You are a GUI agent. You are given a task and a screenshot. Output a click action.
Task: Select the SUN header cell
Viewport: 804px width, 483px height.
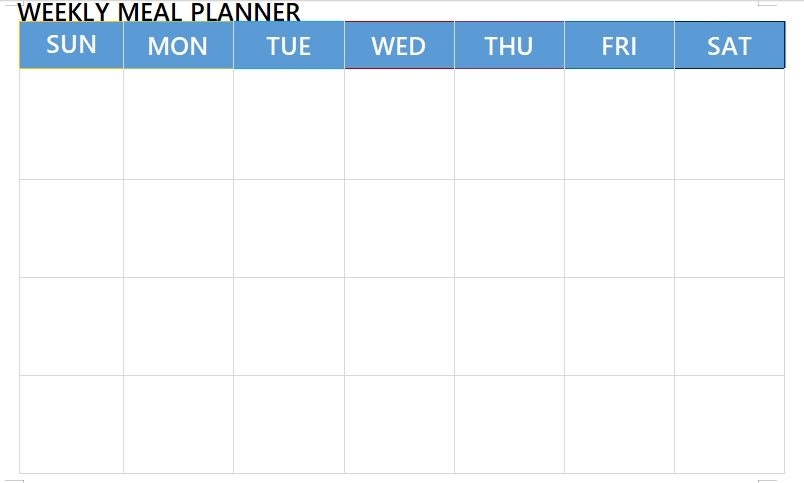tap(71, 45)
